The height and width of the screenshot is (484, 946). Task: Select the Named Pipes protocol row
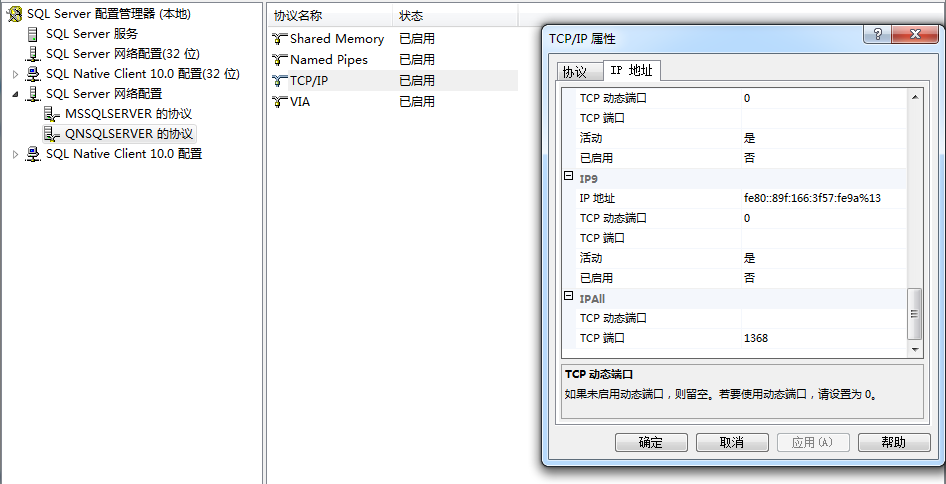[x=393, y=60]
